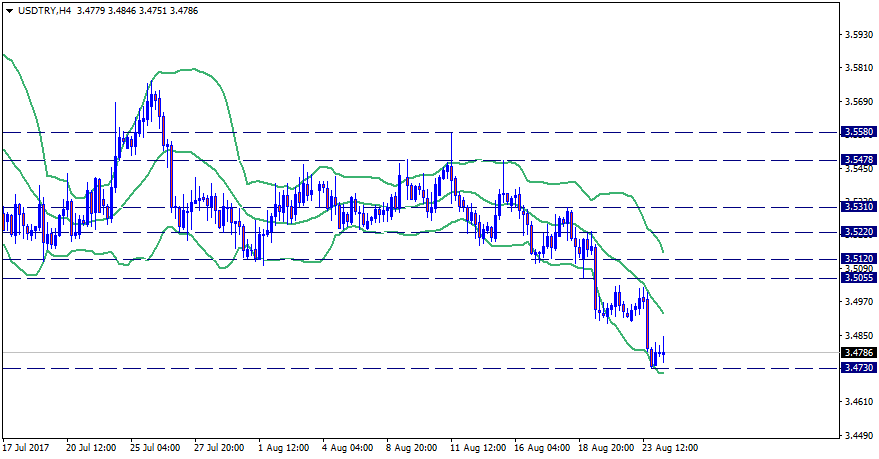Click the current price 3.4786 label

(858, 352)
